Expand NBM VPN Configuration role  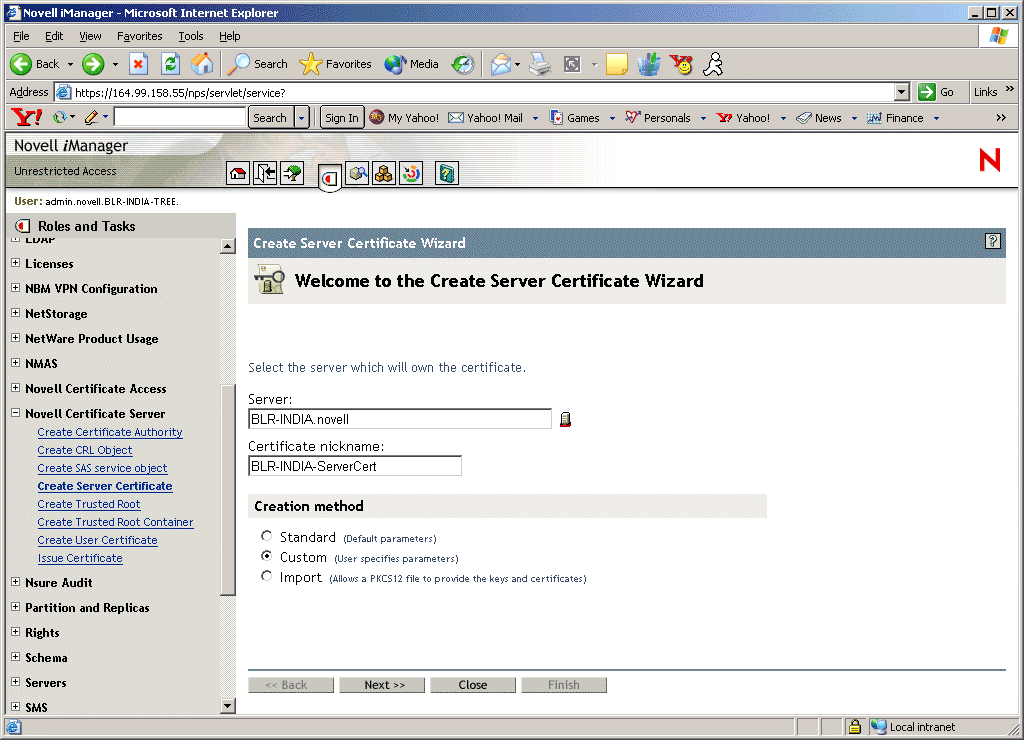click(16, 287)
